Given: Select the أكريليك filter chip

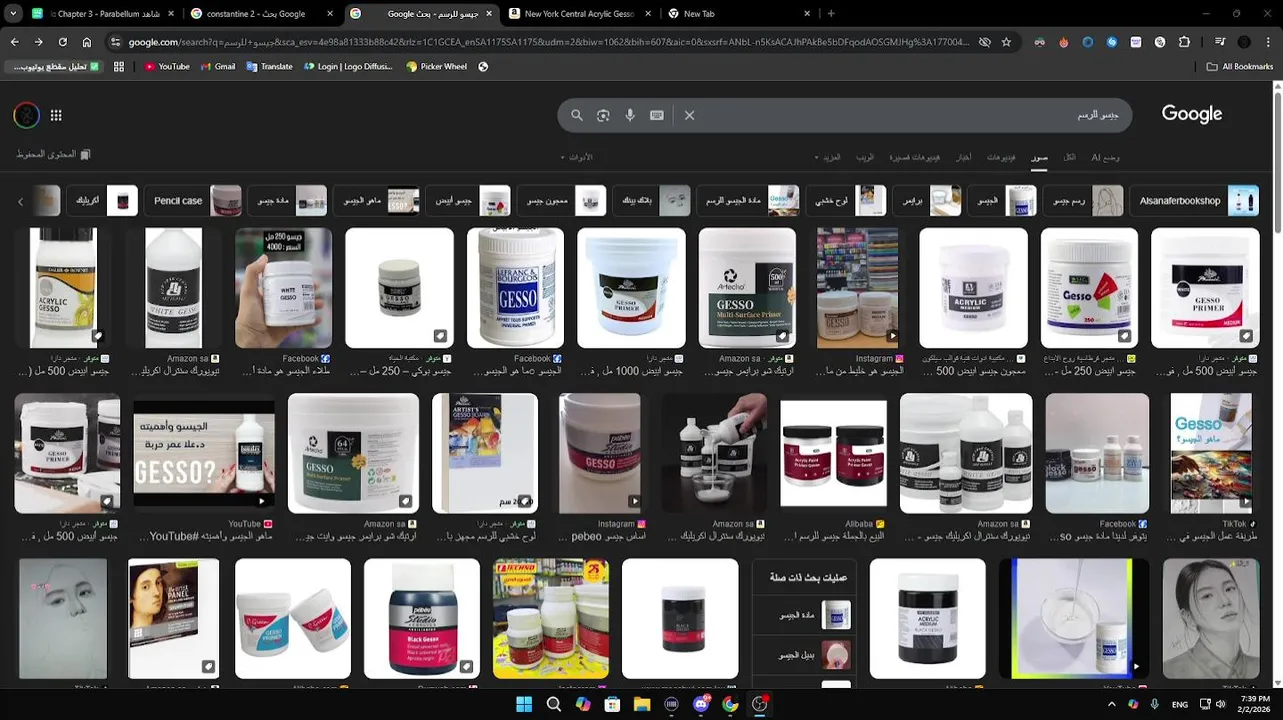Looking at the screenshot, I should click(104, 200).
